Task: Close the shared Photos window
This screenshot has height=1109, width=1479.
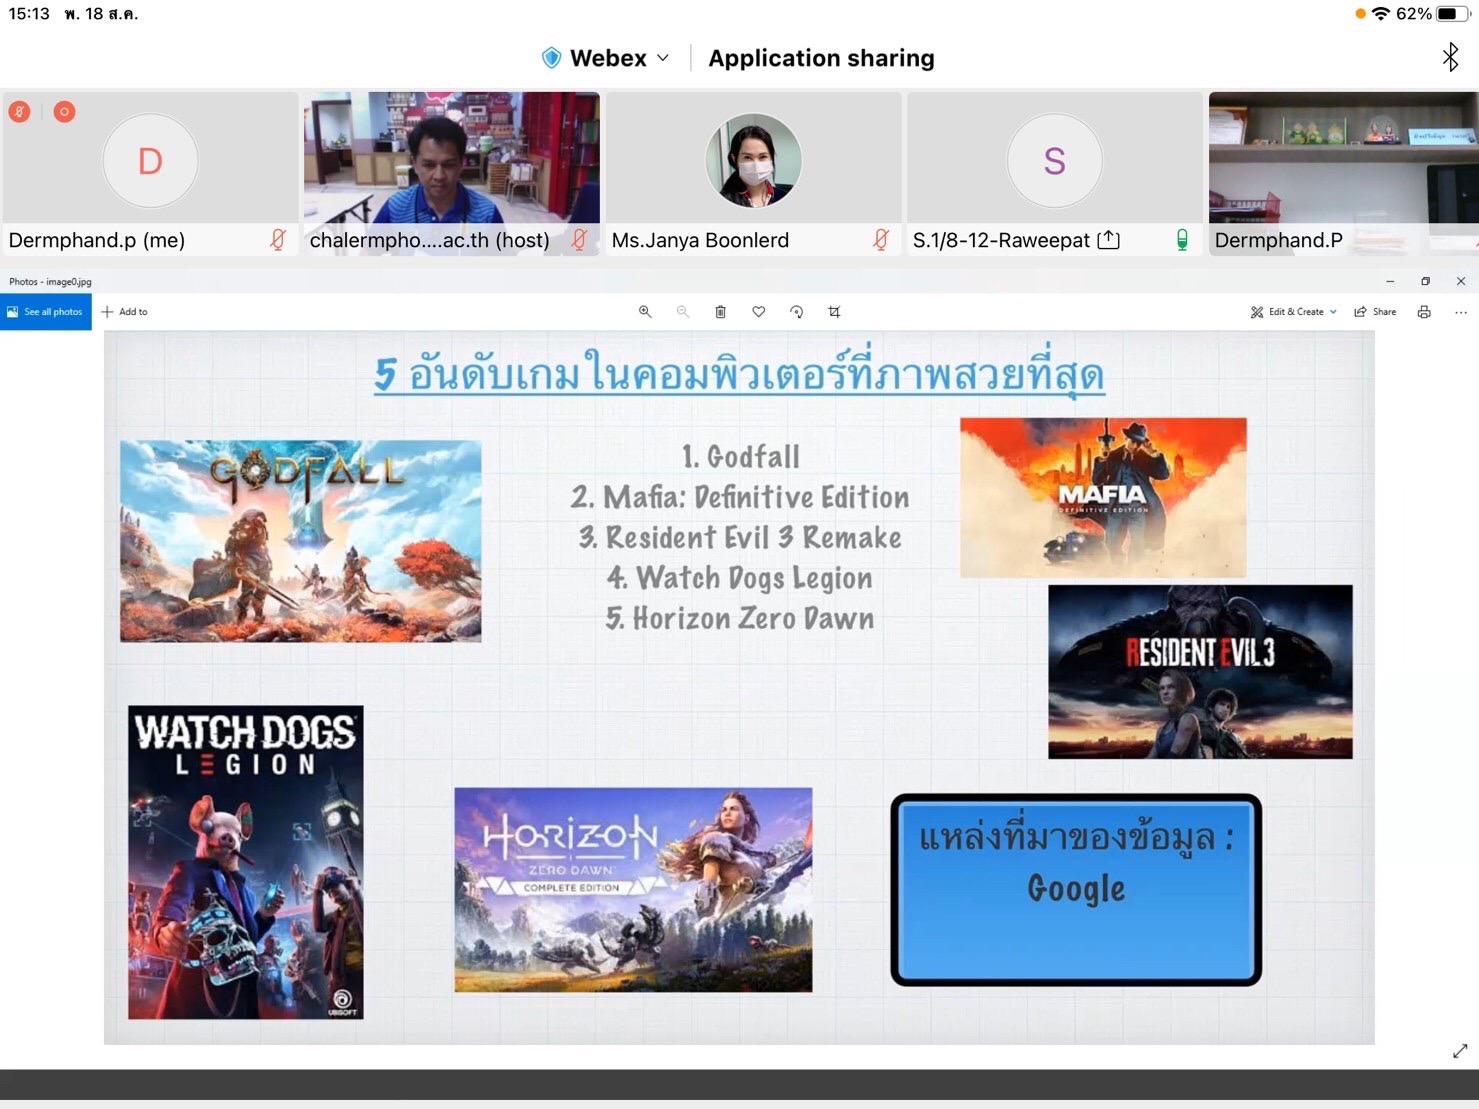Action: point(1461,282)
